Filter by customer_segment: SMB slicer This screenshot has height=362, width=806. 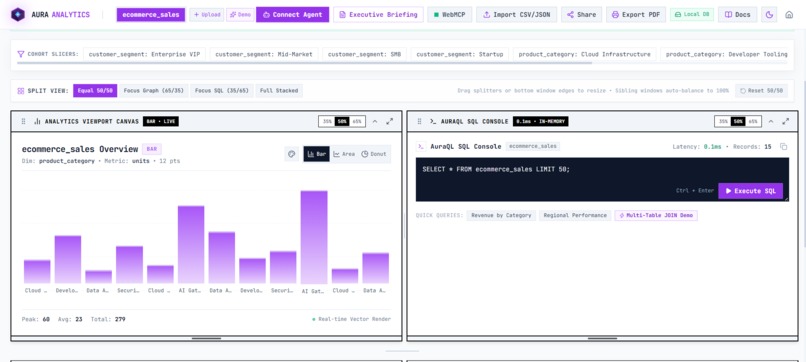(x=364, y=54)
